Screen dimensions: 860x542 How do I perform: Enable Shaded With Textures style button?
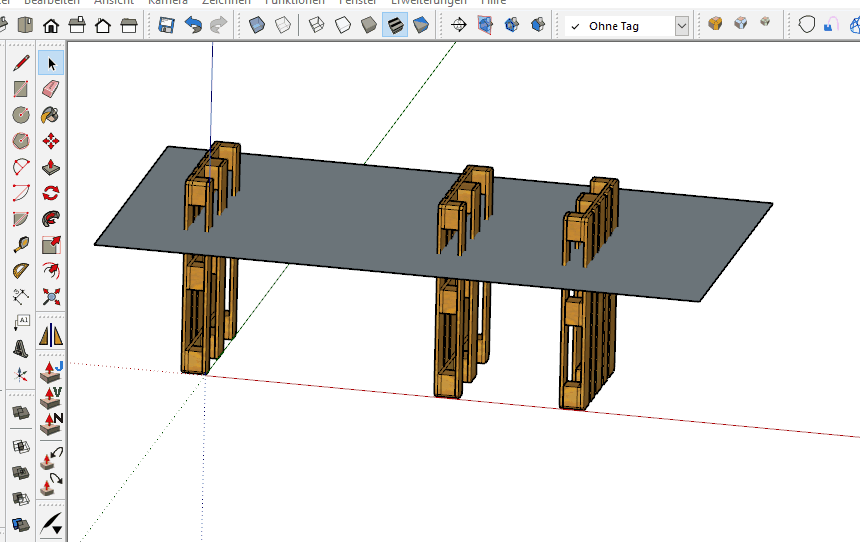coord(395,25)
